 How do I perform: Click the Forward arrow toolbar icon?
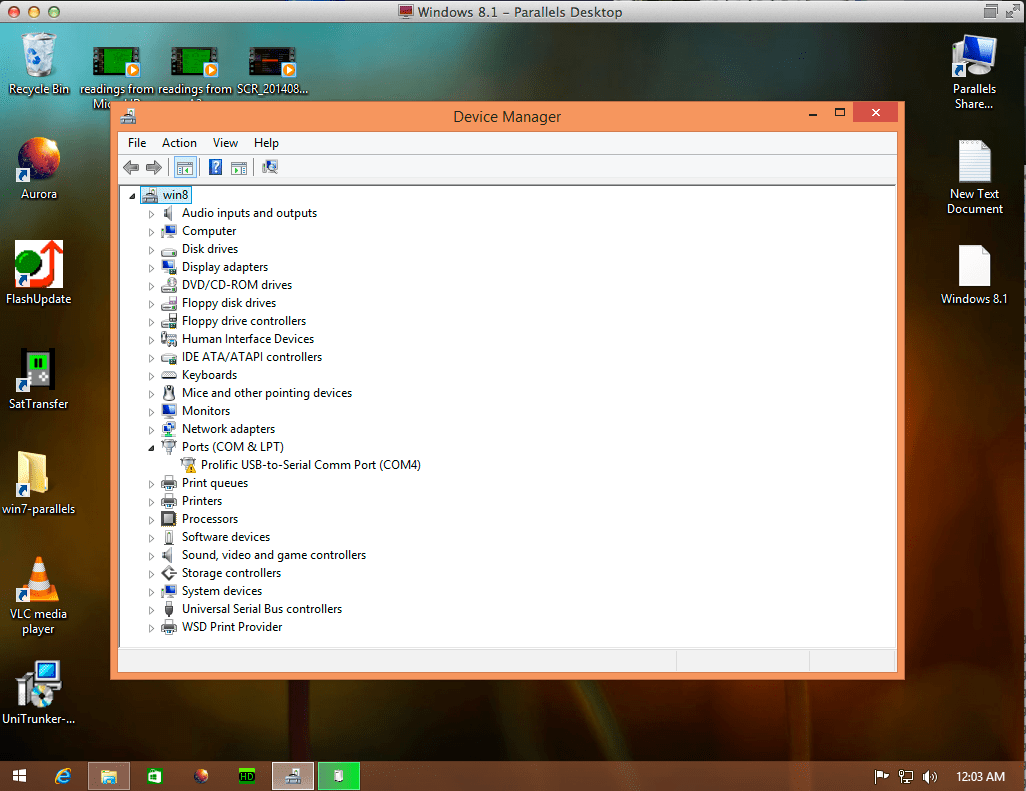[154, 167]
